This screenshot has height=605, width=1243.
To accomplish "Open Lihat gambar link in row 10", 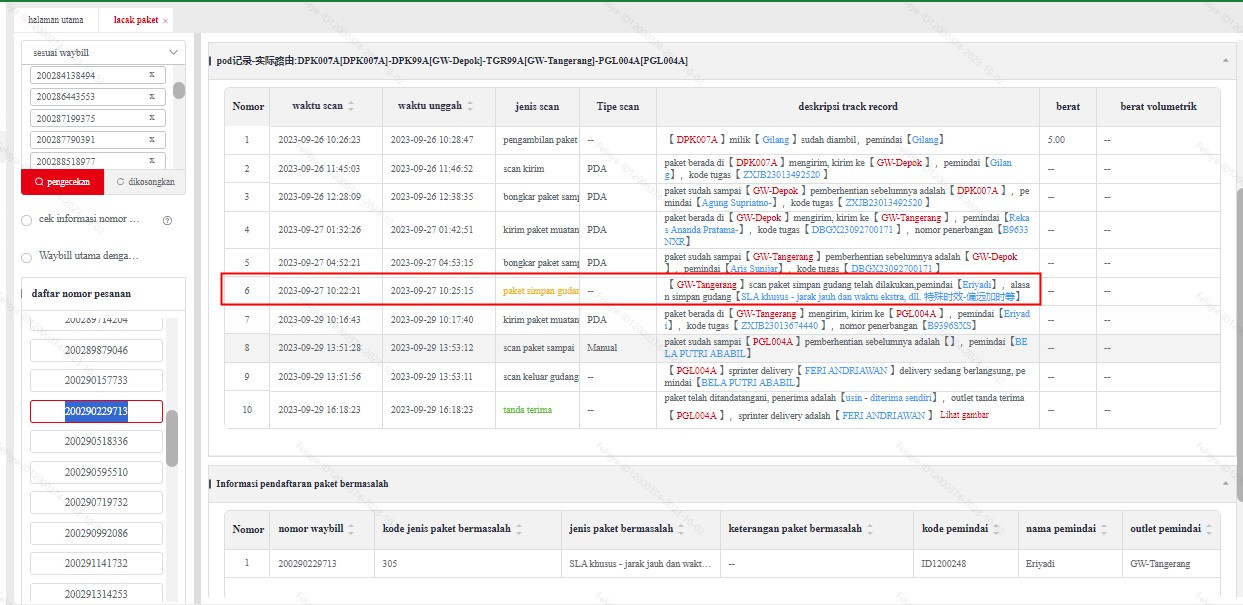I will (x=964, y=415).
